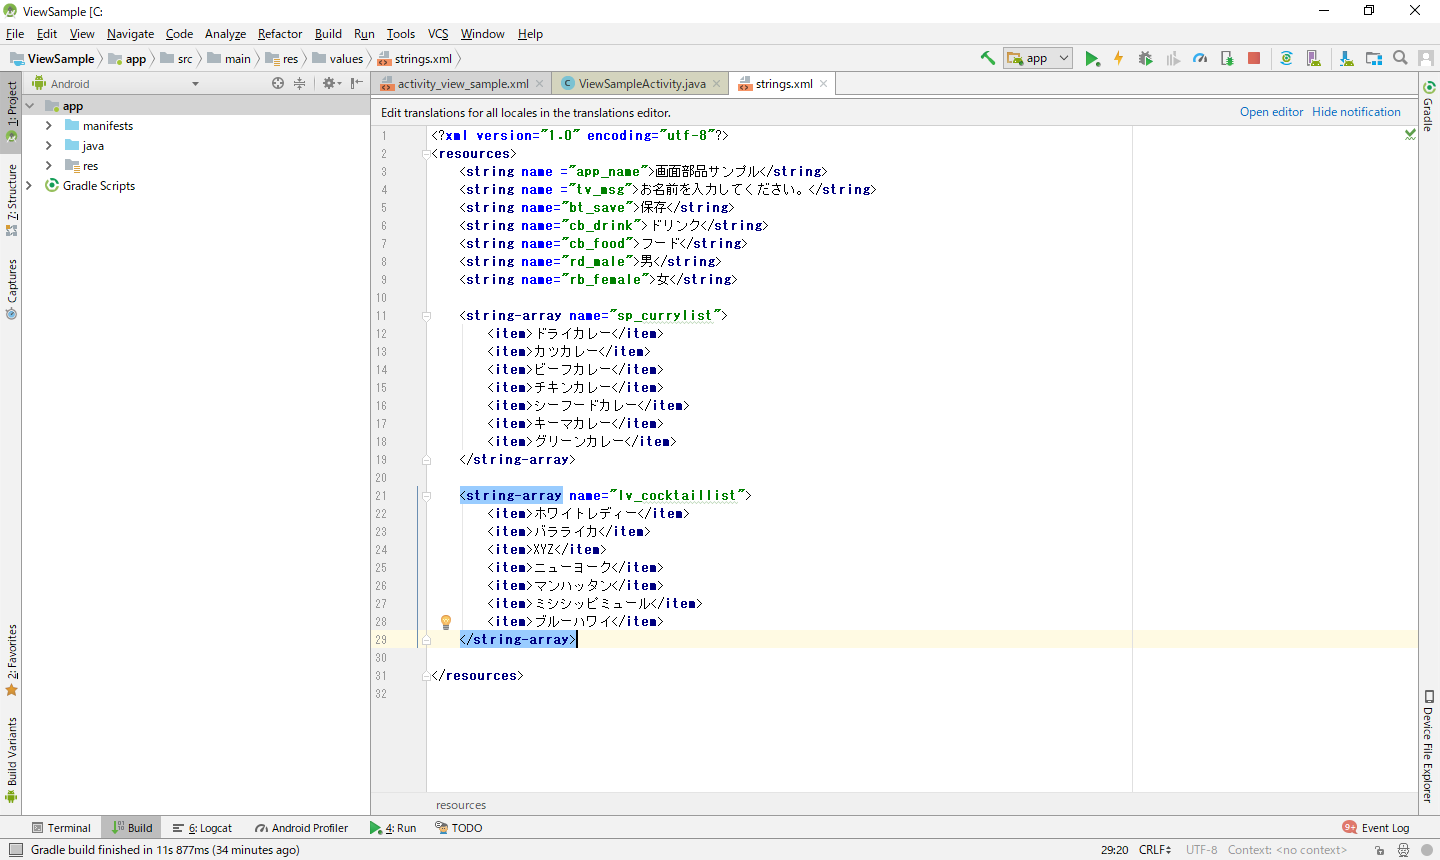
Task: Start debugging with the bug icon
Action: pyautogui.click(x=1145, y=59)
